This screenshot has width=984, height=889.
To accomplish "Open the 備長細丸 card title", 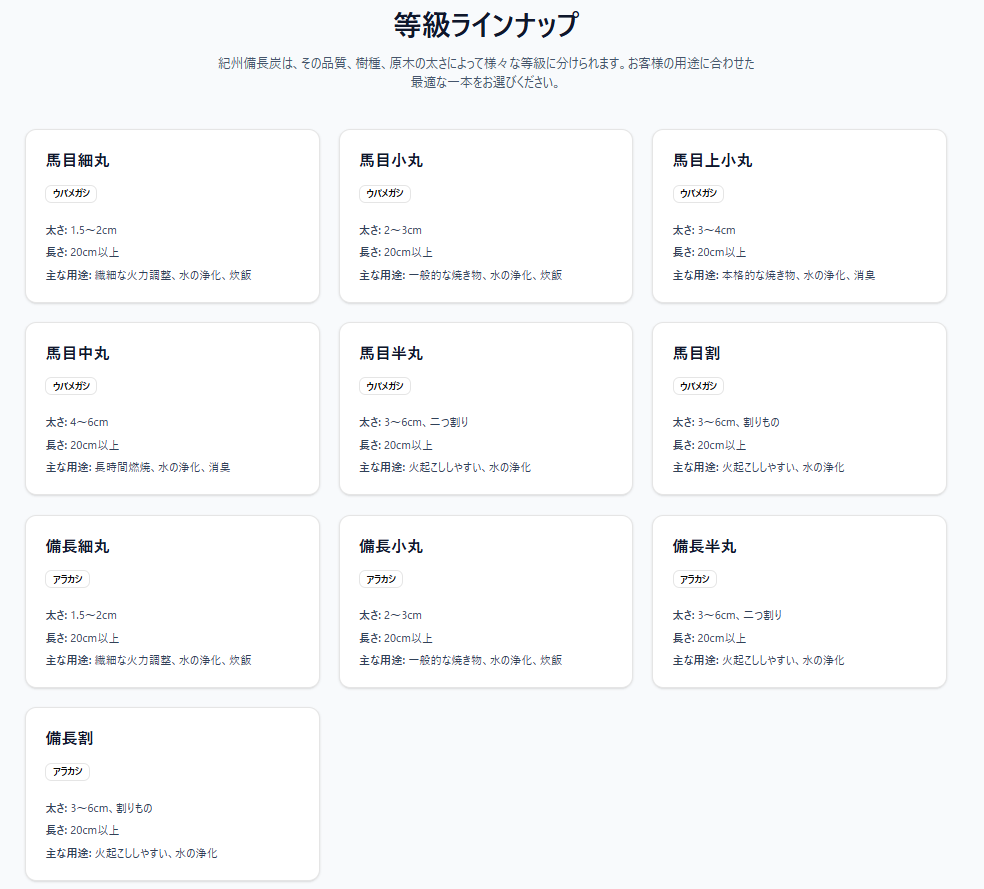I will [78, 547].
